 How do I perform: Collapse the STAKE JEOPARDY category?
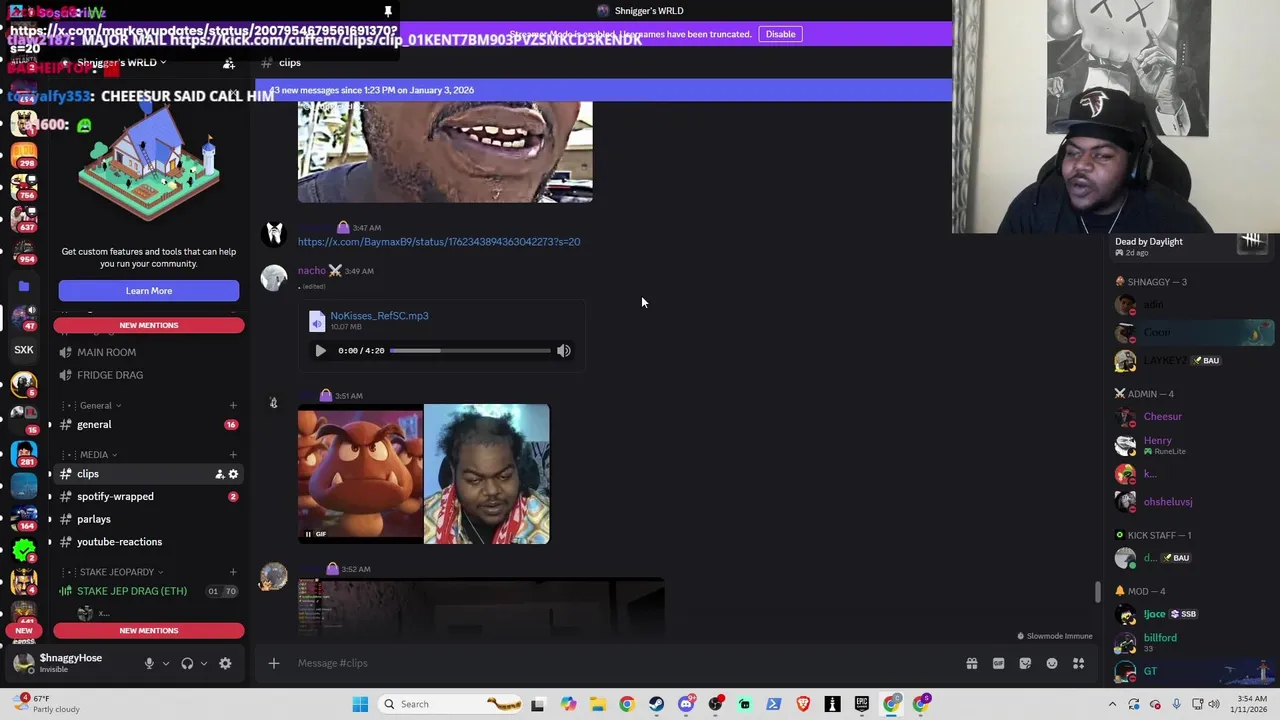tap(117, 572)
